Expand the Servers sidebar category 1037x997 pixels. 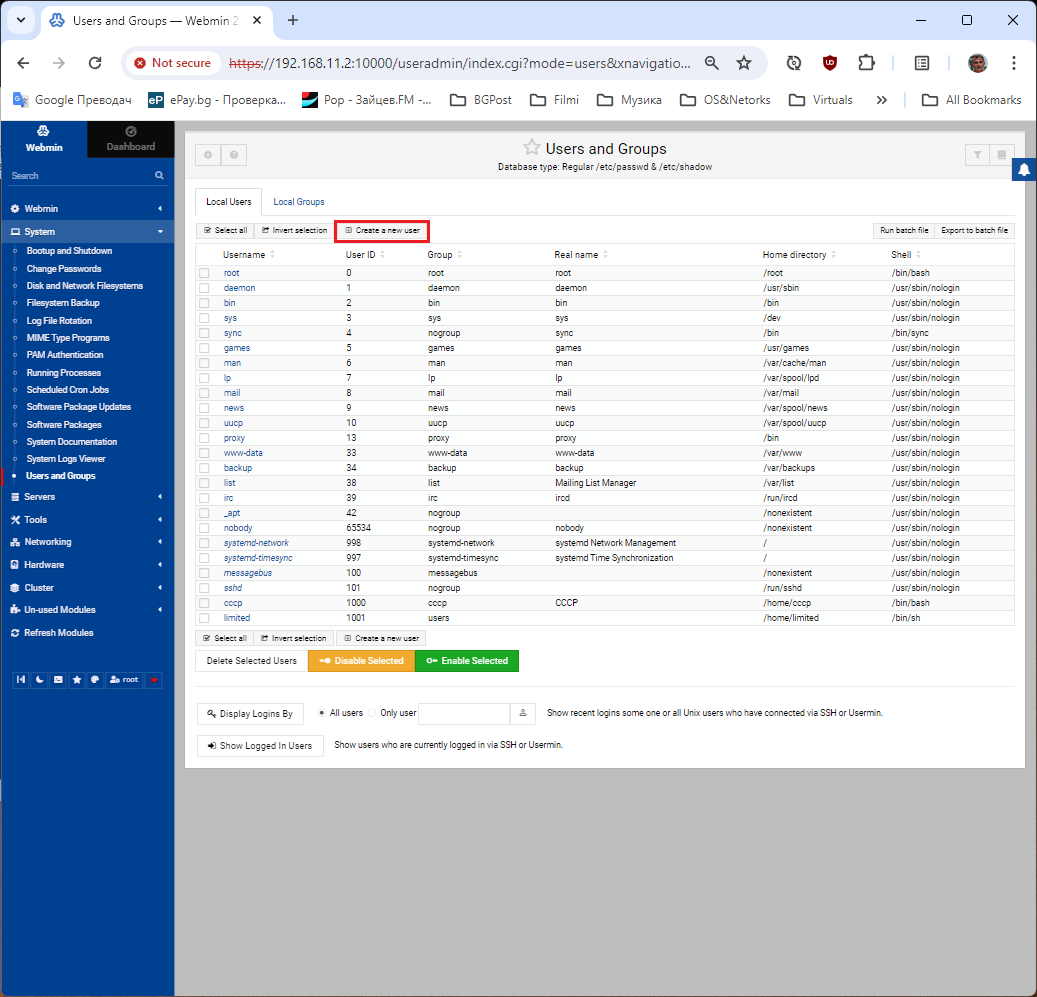[x=87, y=497]
